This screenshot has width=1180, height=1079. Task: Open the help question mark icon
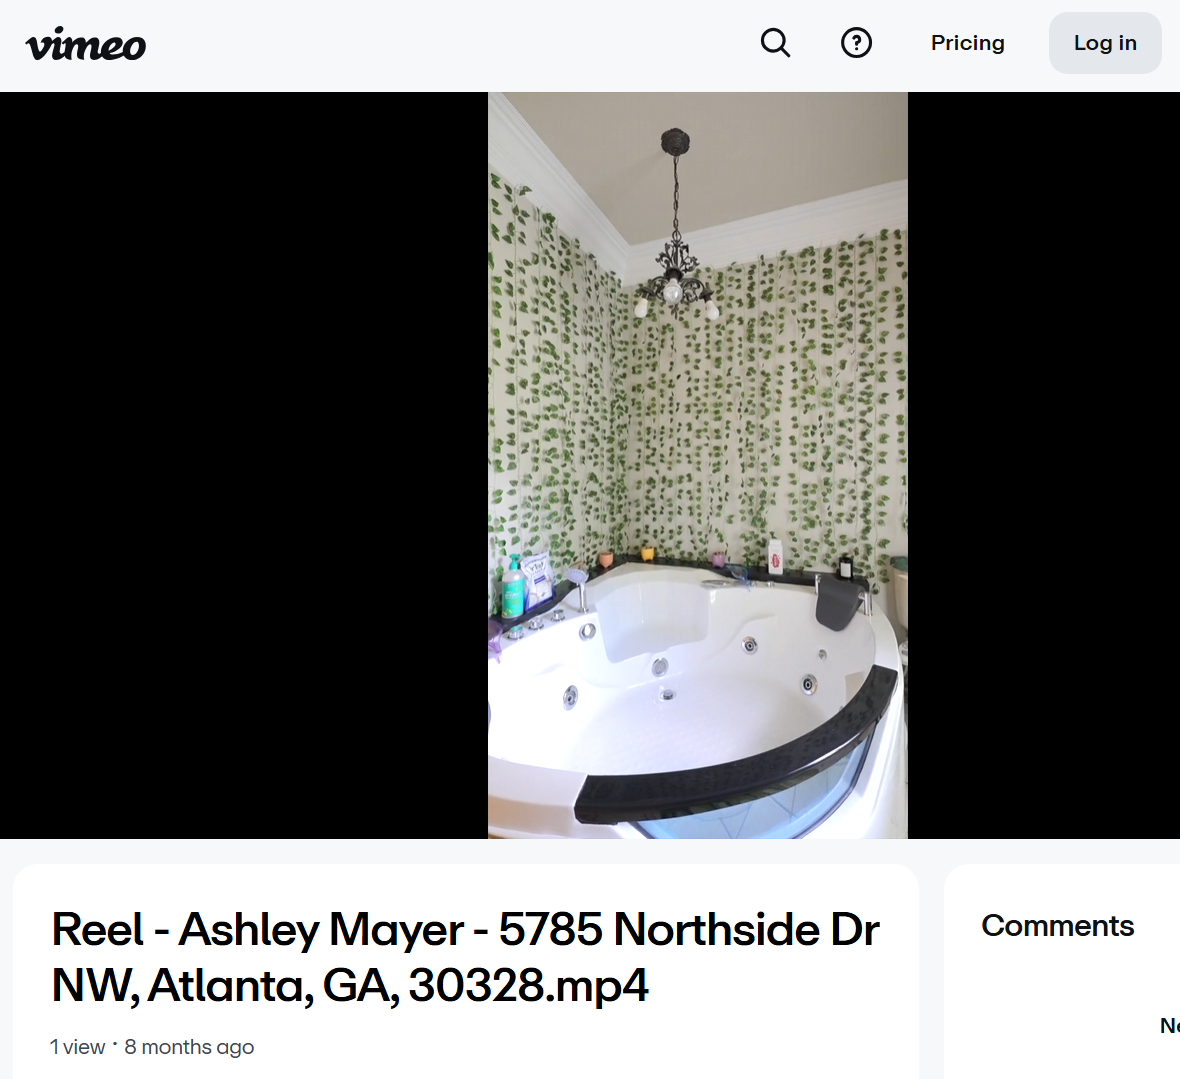pos(856,43)
